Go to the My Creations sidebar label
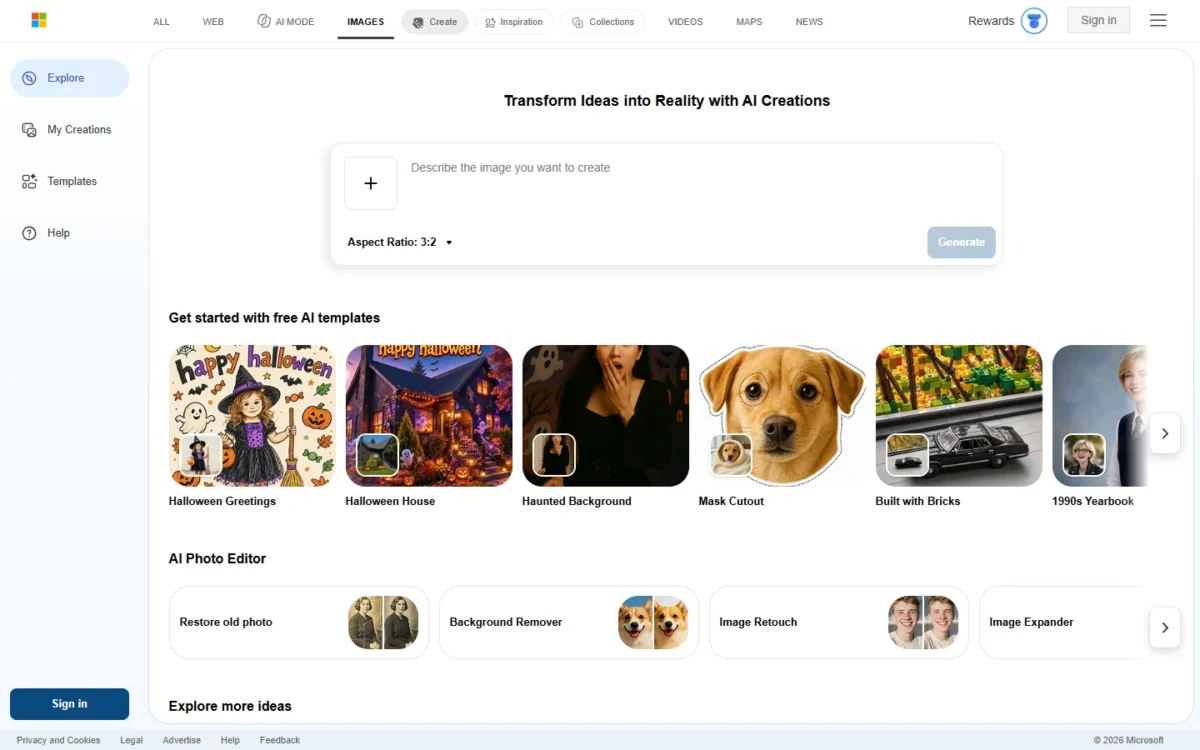Viewport: 1200px width, 750px height. click(79, 130)
